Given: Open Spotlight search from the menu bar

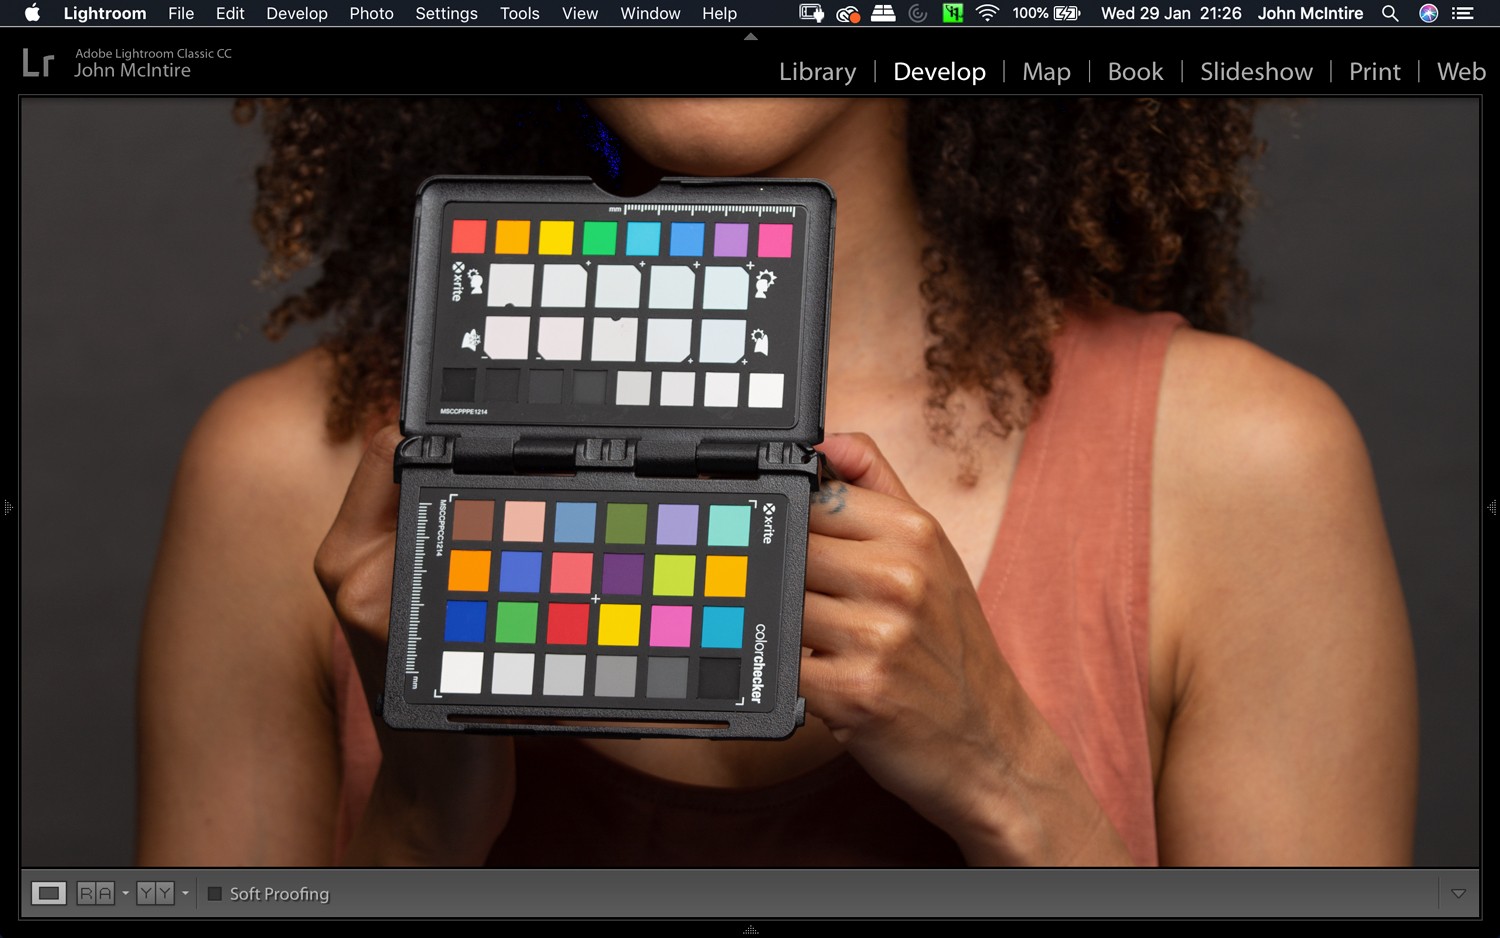Looking at the screenshot, I should pos(1390,13).
